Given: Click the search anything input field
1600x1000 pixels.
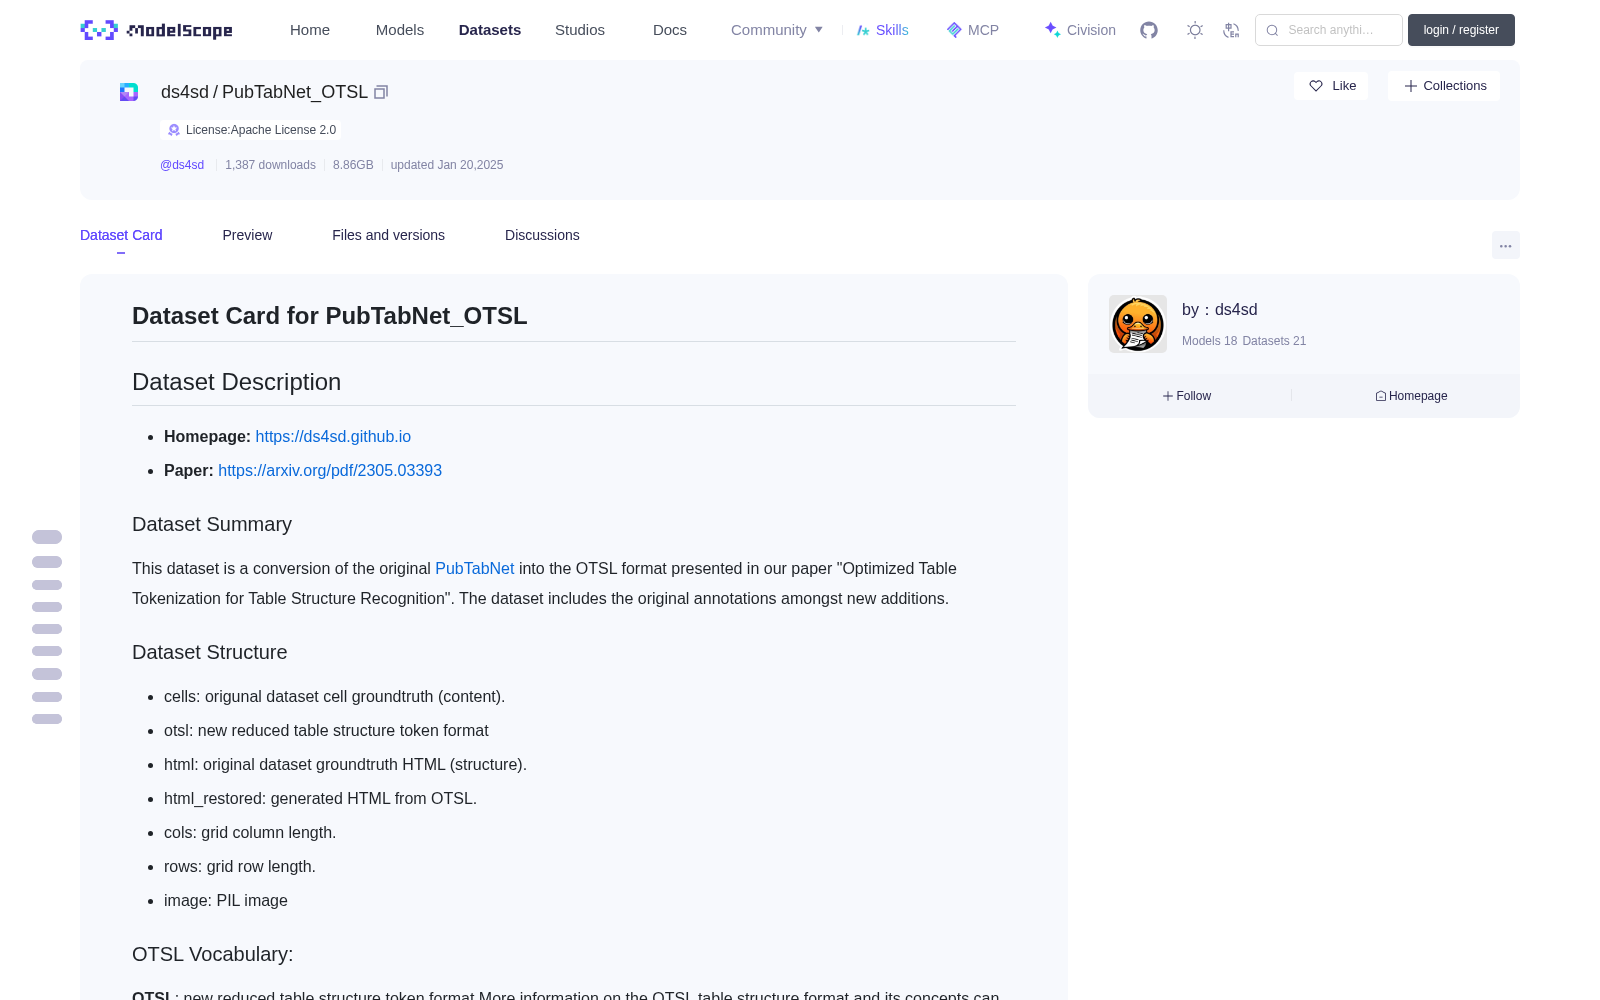Looking at the screenshot, I should [1329, 30].
